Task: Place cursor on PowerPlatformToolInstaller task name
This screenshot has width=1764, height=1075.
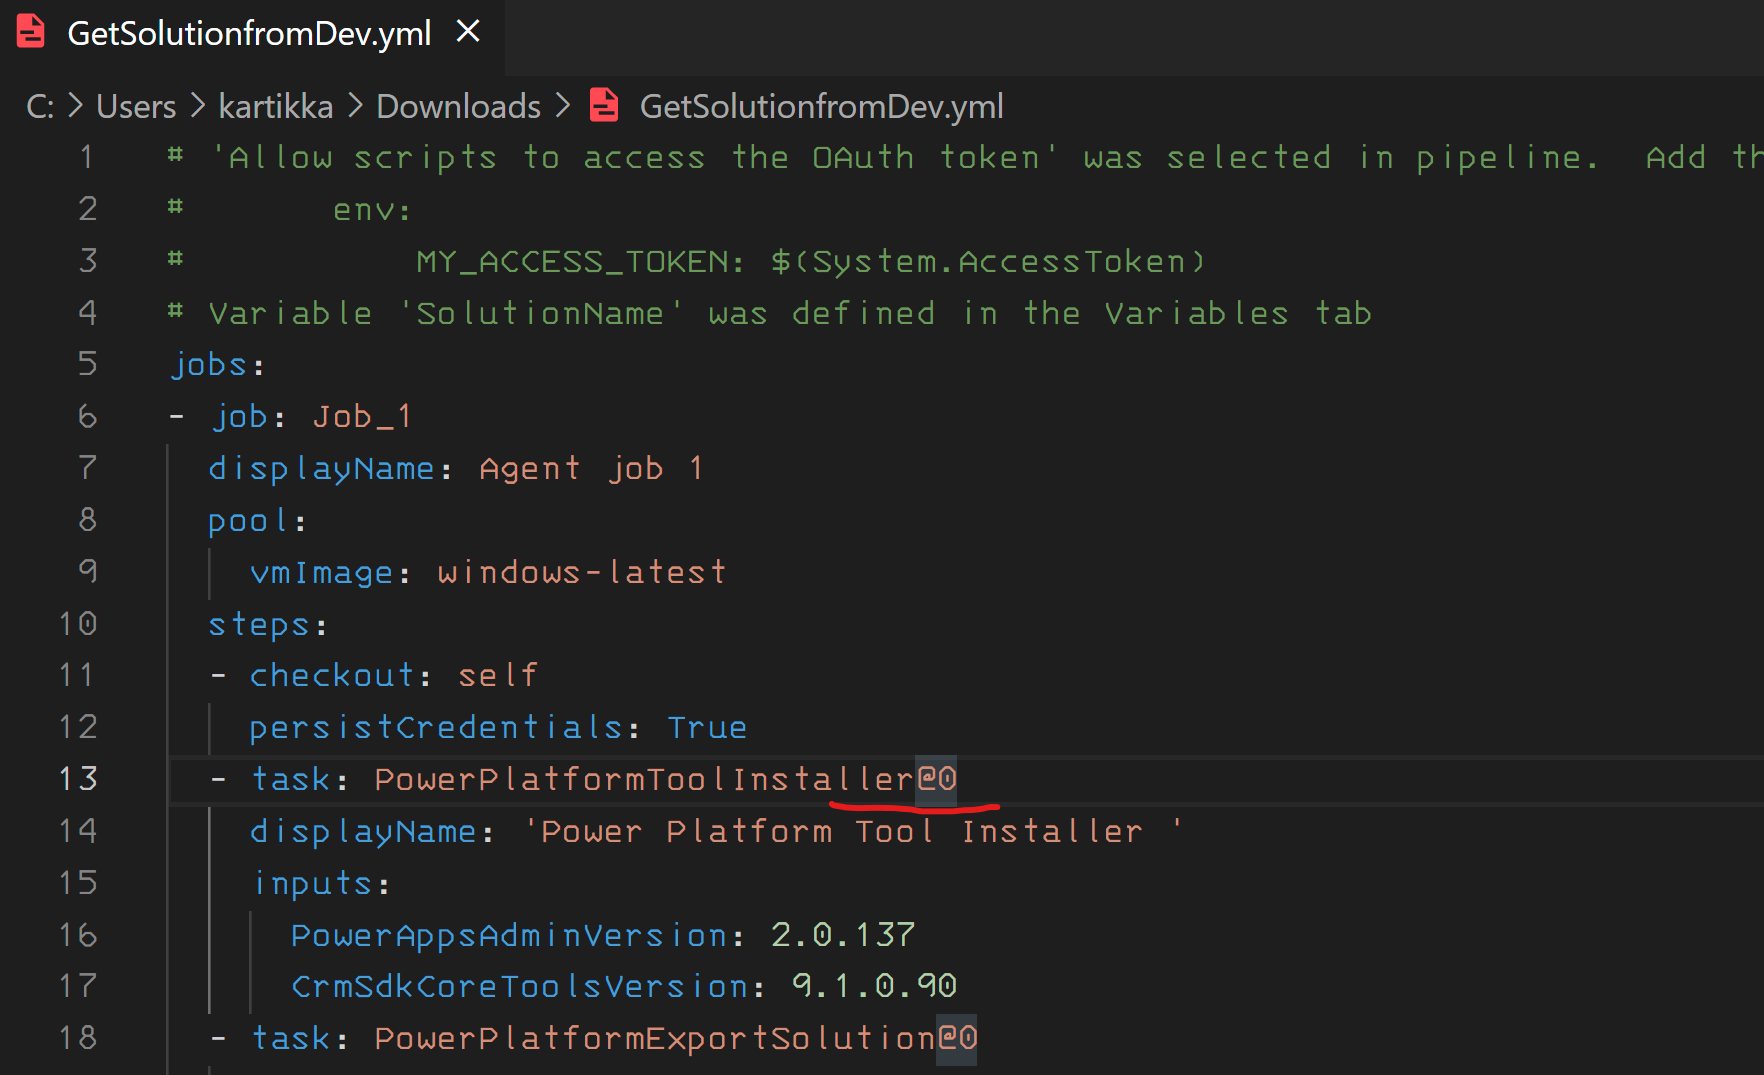Action: pyautogui.click(x=643, y=780)
